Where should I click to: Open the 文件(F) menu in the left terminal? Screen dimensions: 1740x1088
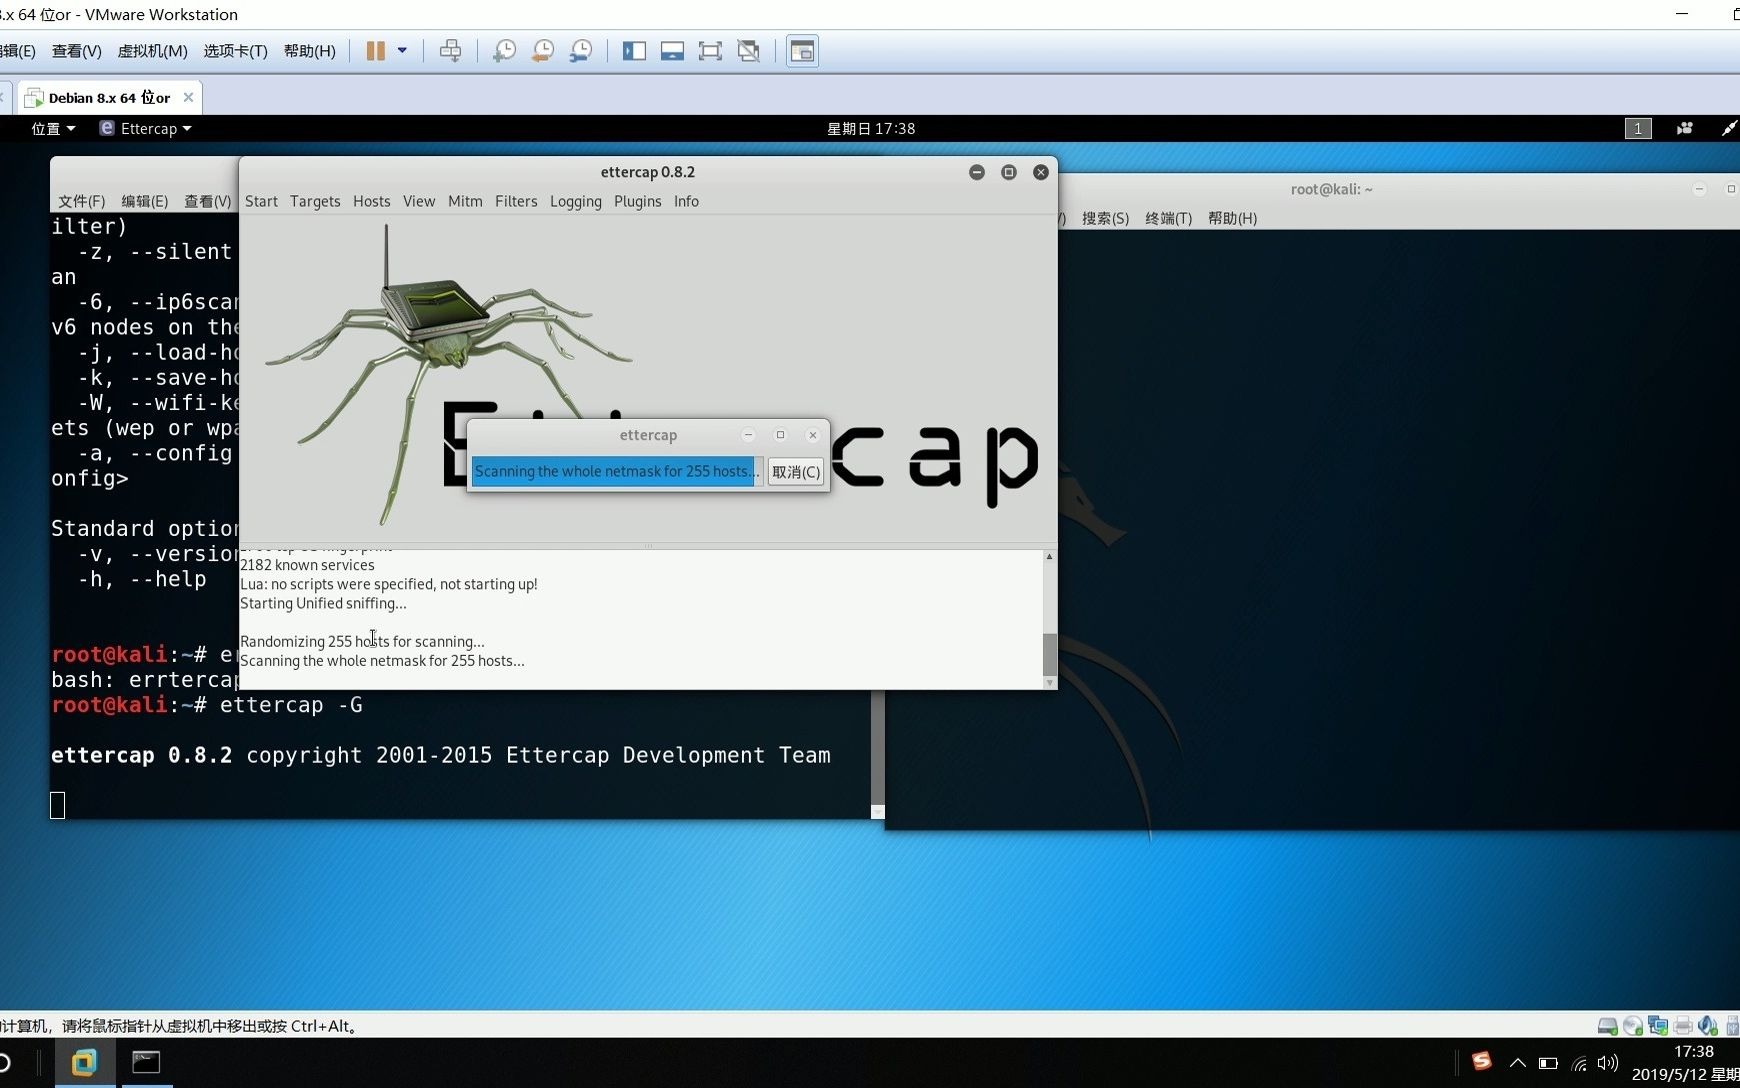[x=81, y=201]
